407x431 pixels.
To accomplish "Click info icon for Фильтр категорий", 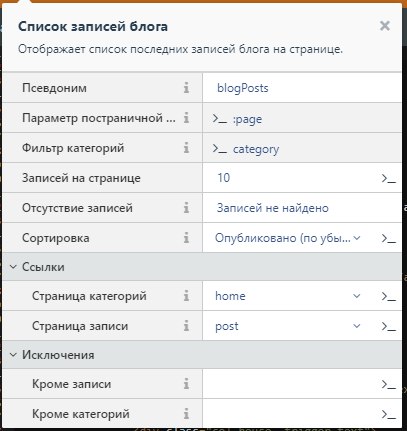I will point(186,148).
